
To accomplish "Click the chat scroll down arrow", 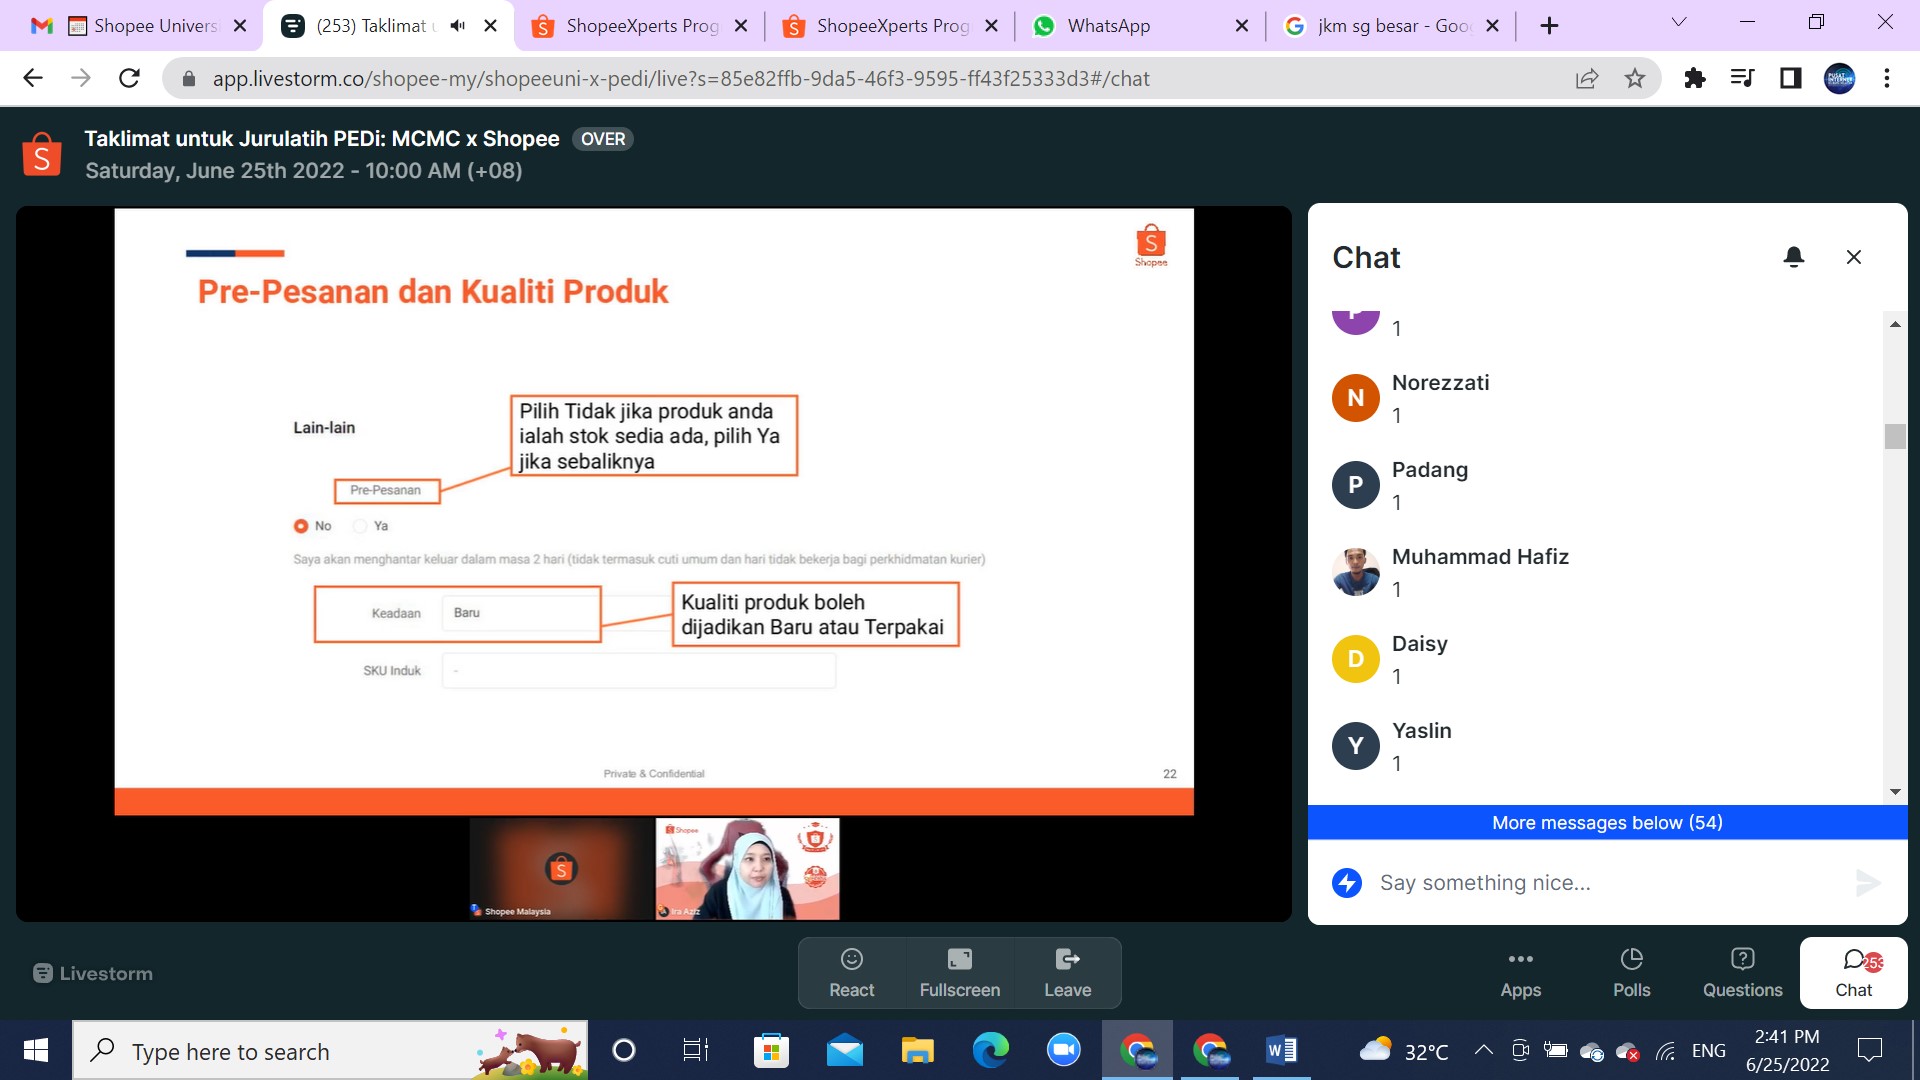I will (1895, 792).
